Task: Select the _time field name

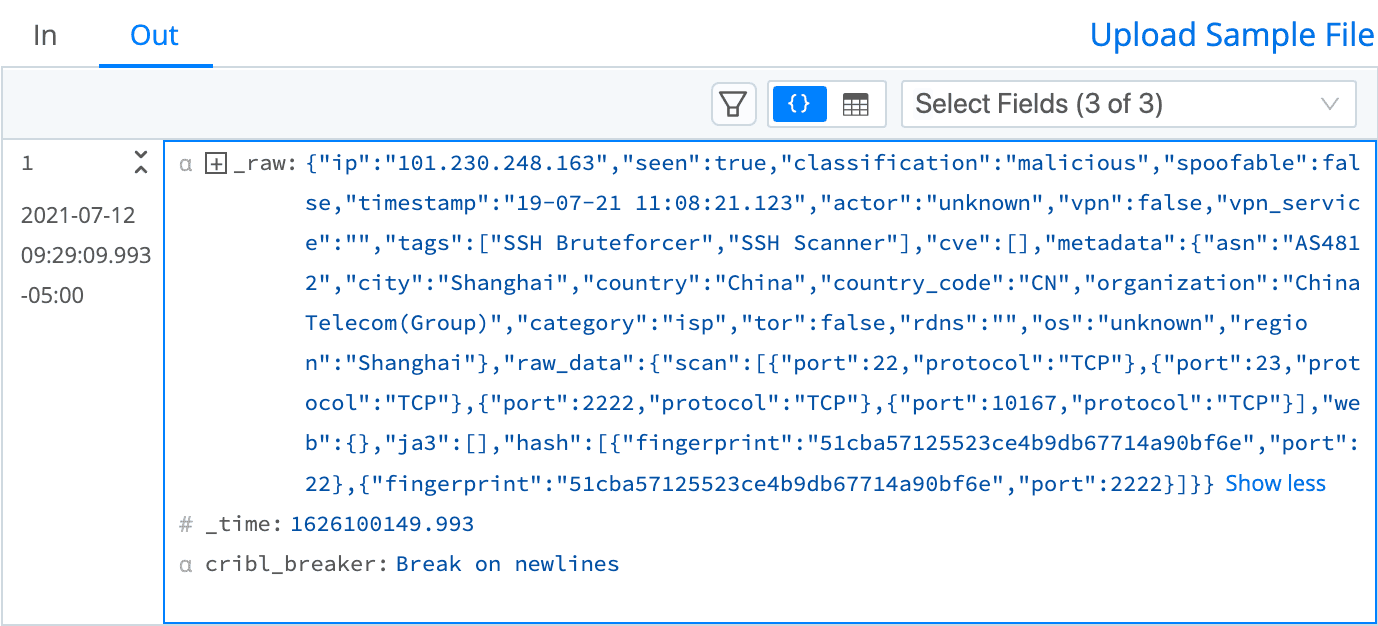Action: coord(245,524)
